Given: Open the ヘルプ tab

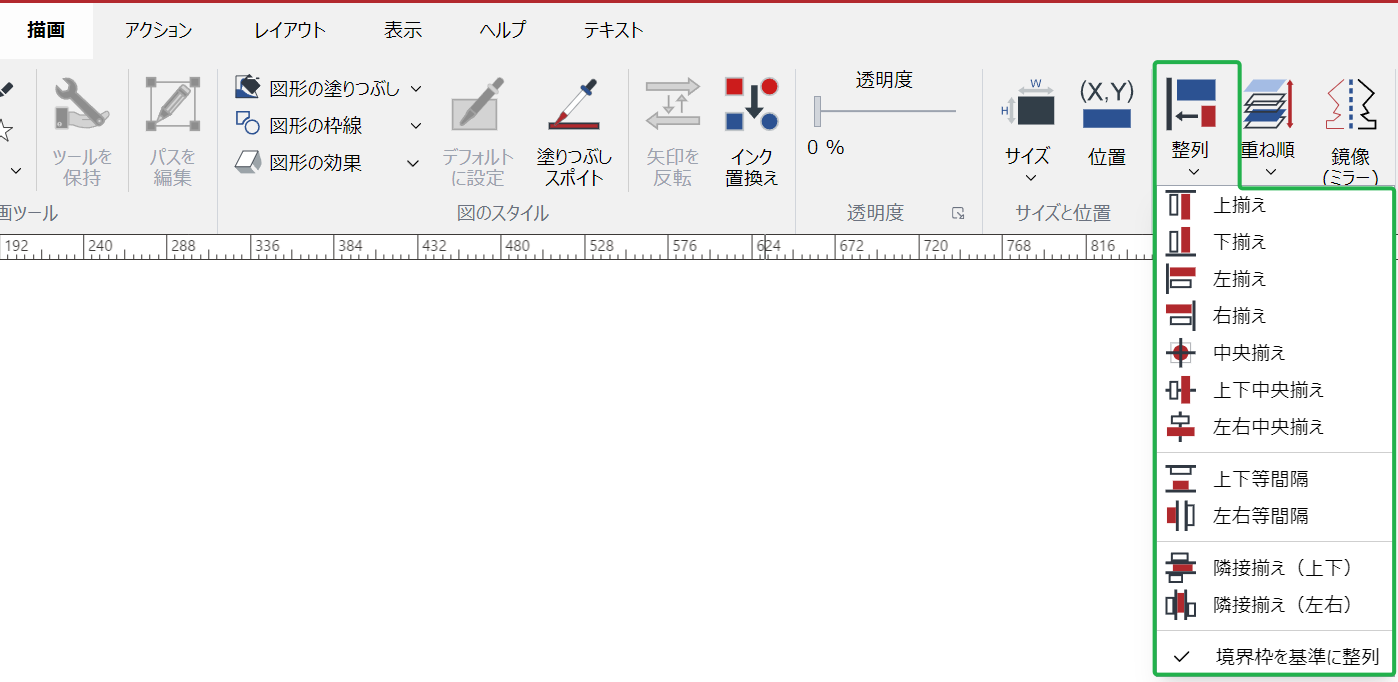Looking at the screenshot, I should click(x=502, y=30).
